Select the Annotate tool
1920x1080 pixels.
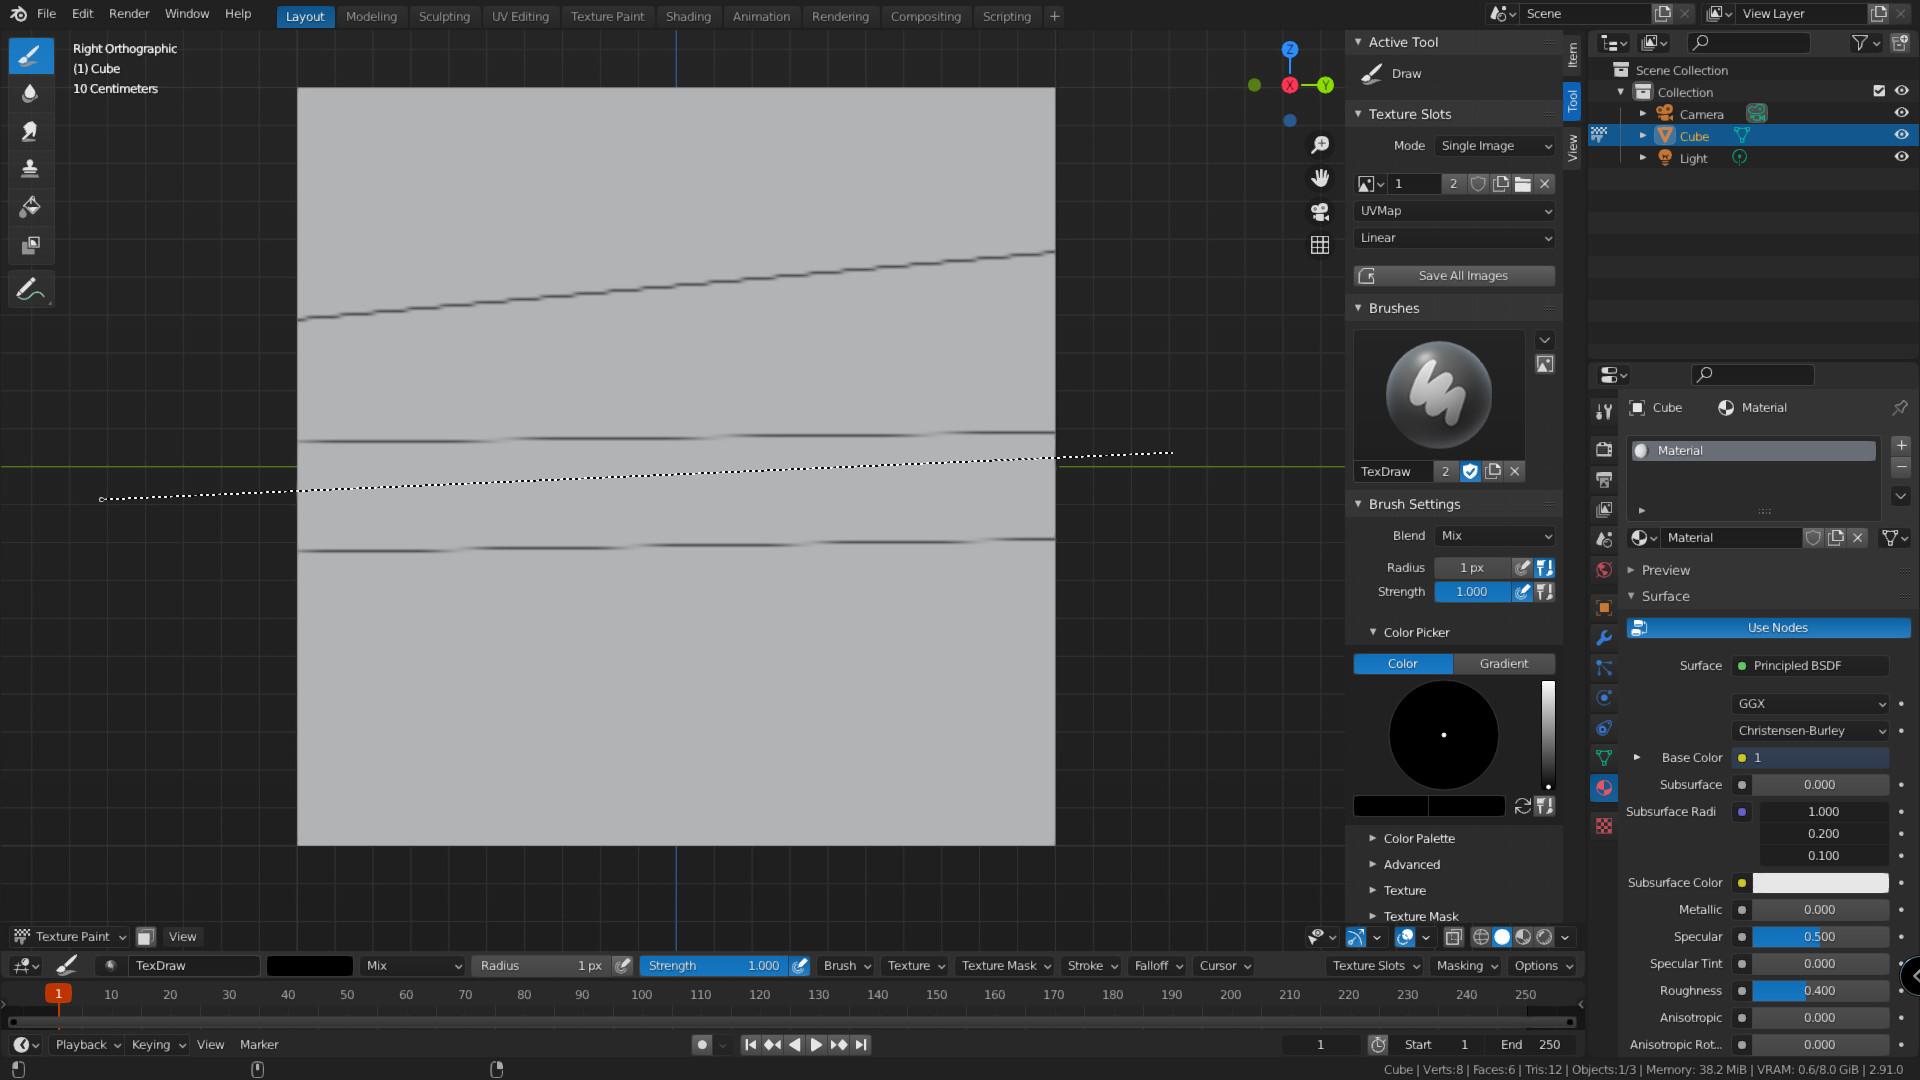31,290
